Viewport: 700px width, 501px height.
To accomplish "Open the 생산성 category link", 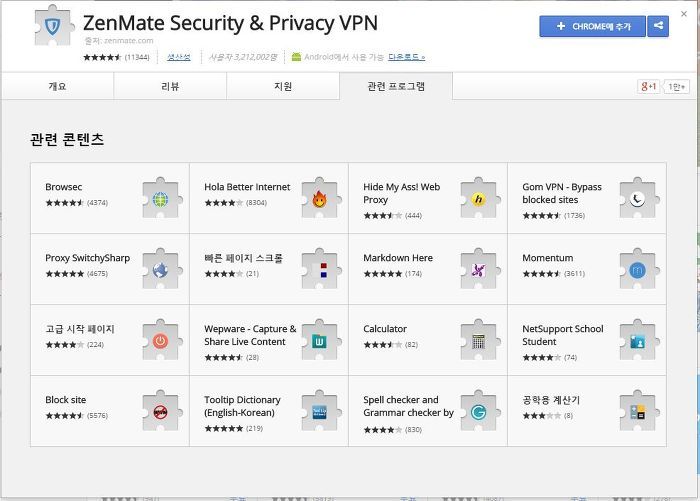I will [179, 57].
